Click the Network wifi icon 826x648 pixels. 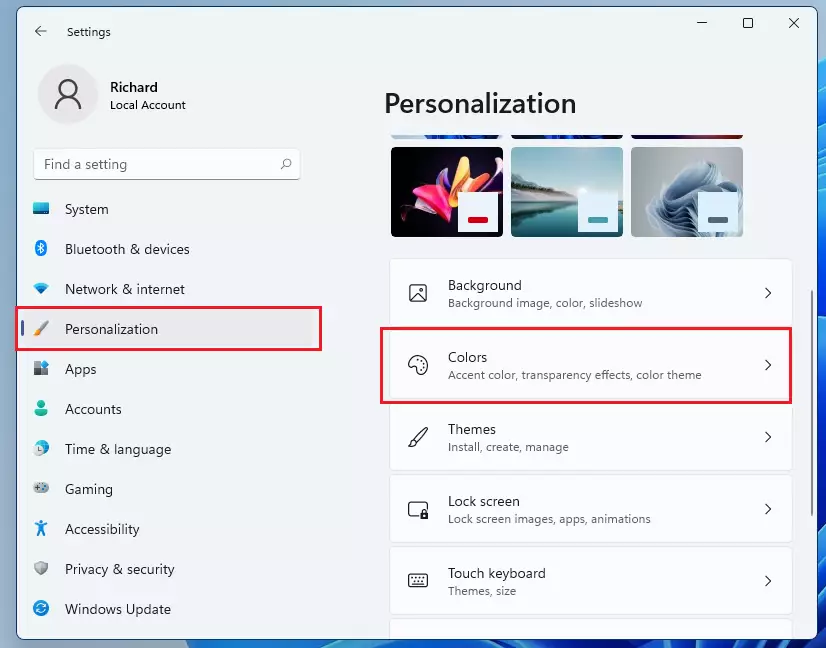tap(41, 289)
